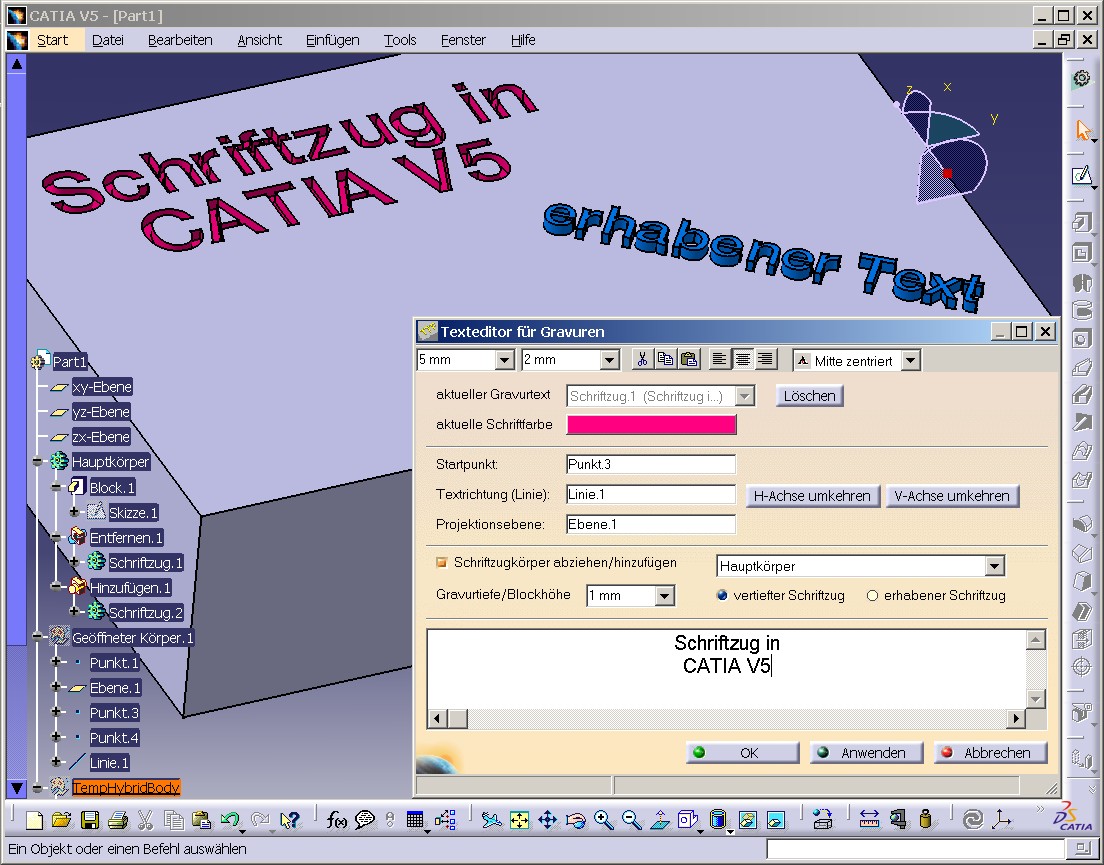Select Entfernen.1 in the specification tree
Screen dimensions: 1104x865
click(x=126, y=538)
